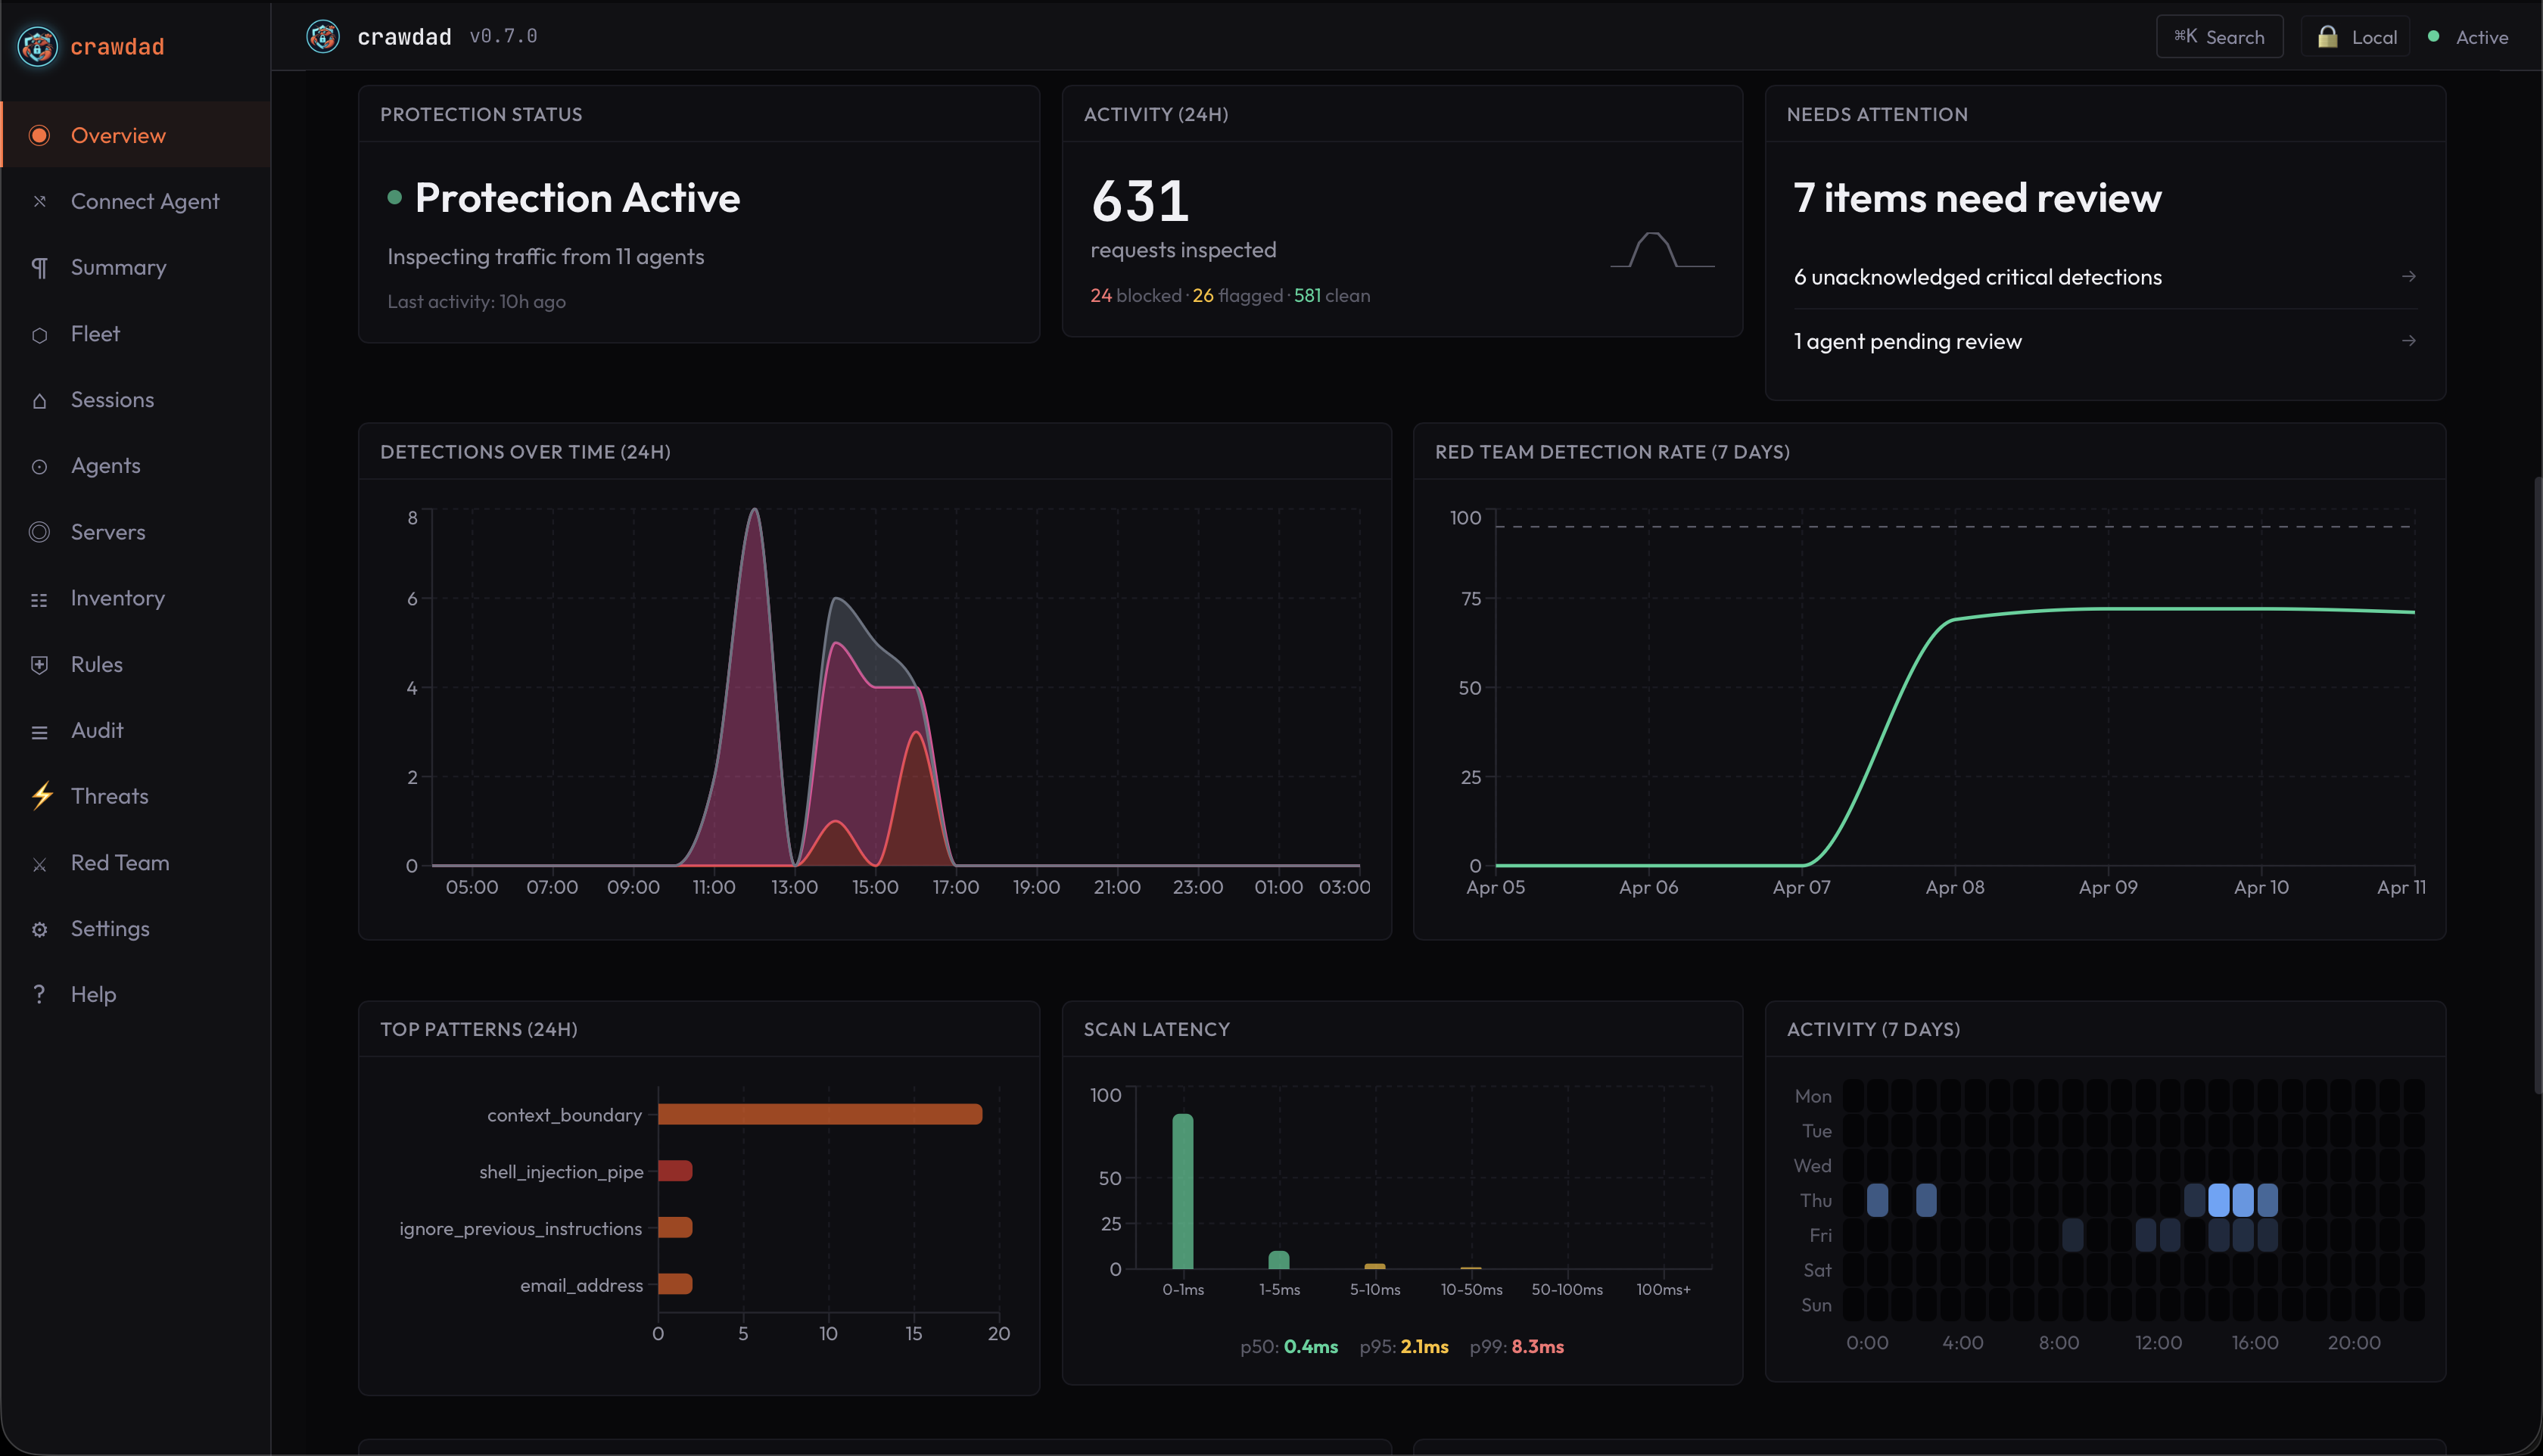Select Agents from the sidebar

tap(135, 466)
